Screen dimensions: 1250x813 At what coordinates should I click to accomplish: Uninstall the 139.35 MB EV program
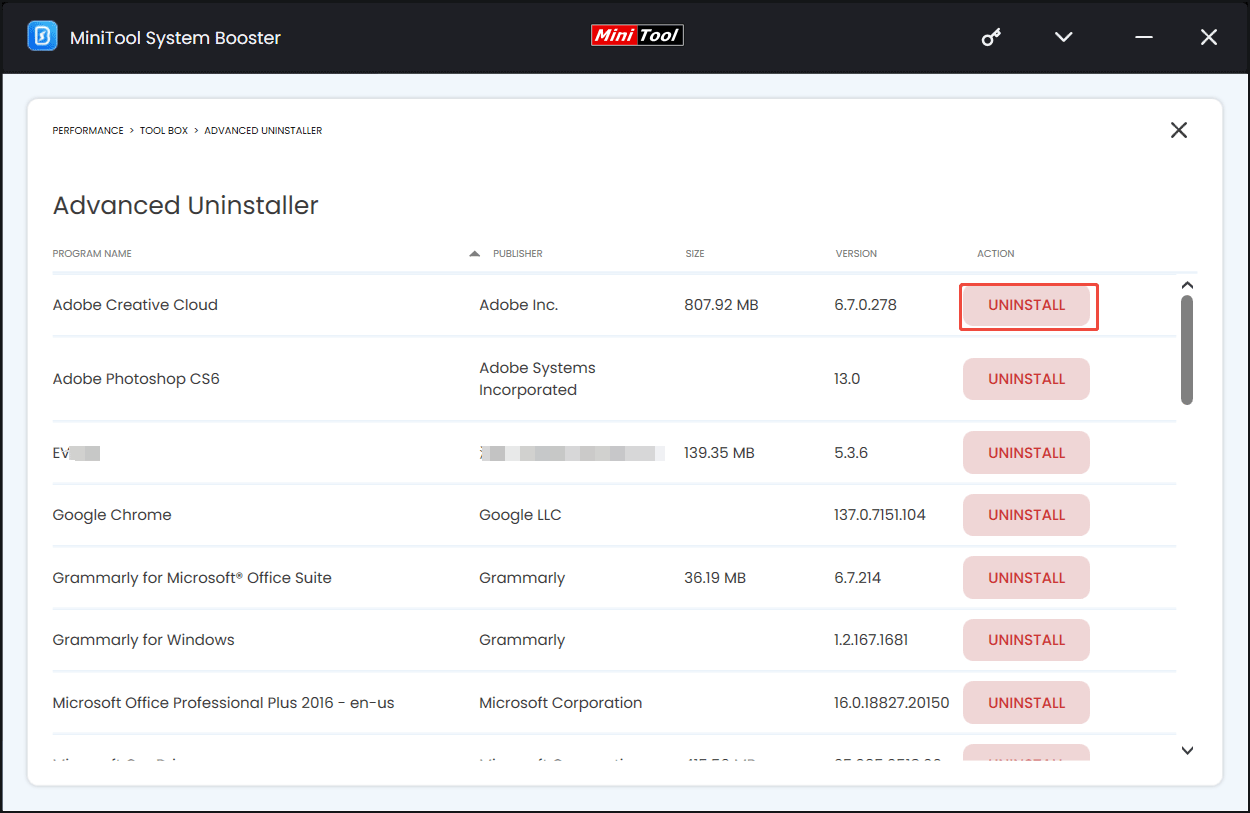pyautogui.click(x=1026, y=453)
